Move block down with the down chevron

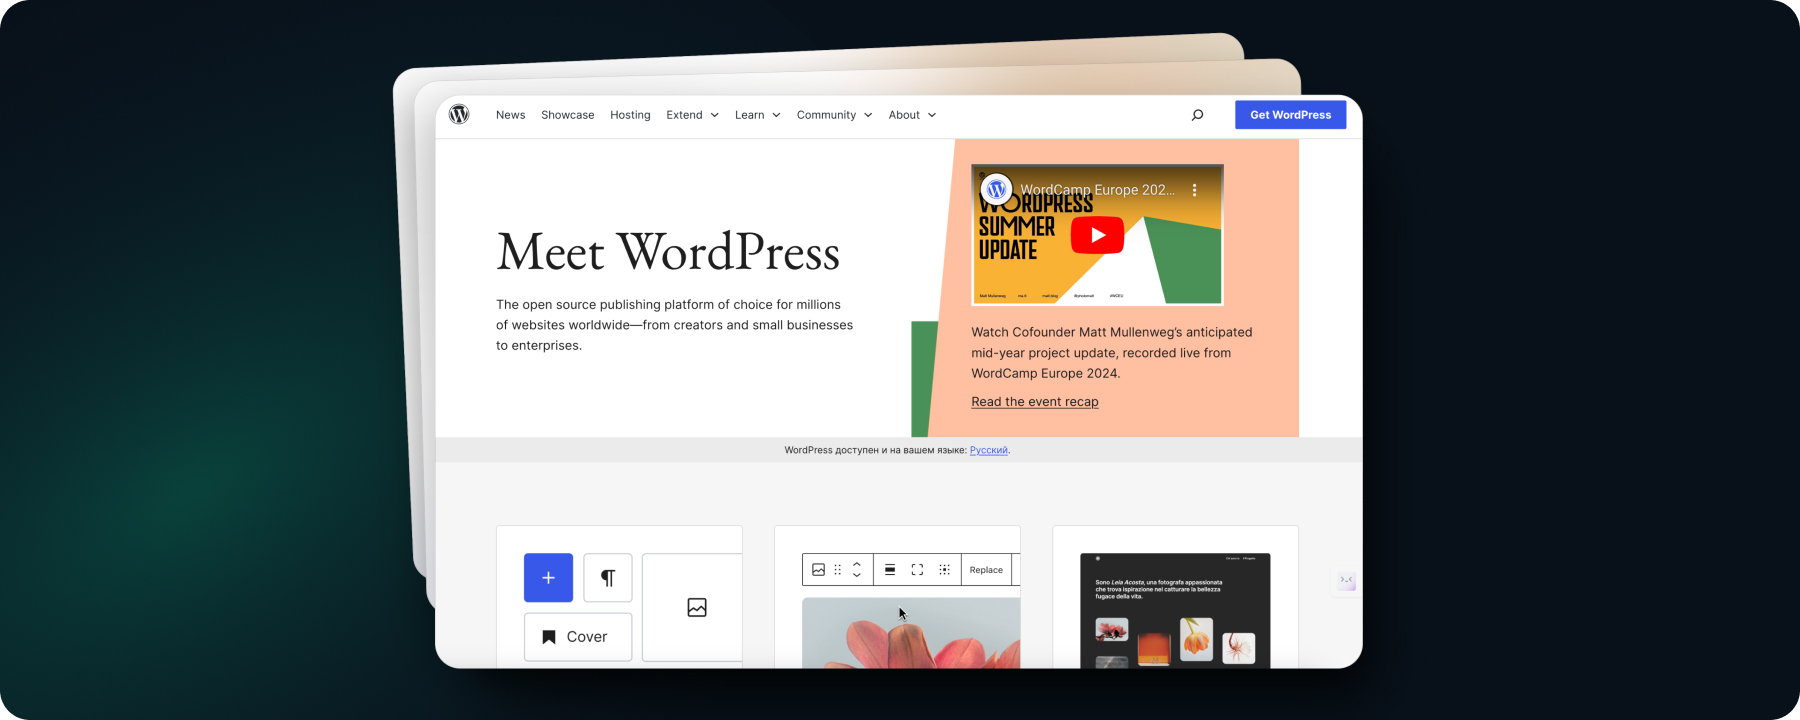point(857,575)
